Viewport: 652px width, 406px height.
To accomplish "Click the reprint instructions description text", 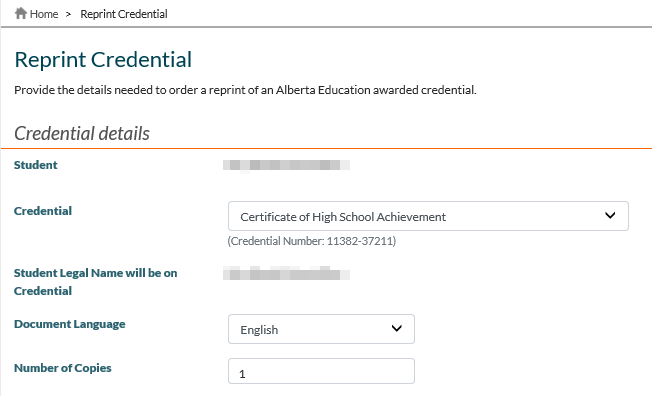I will pos(245,90).
